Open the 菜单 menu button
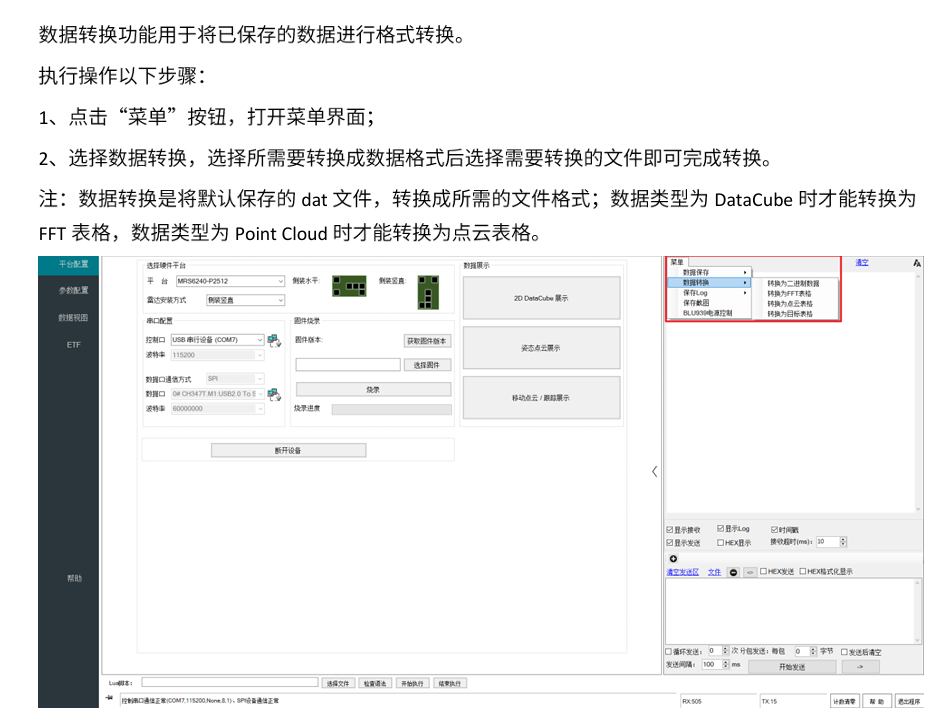The width and height of the screenshot is (948, 717). click(677, 262)
